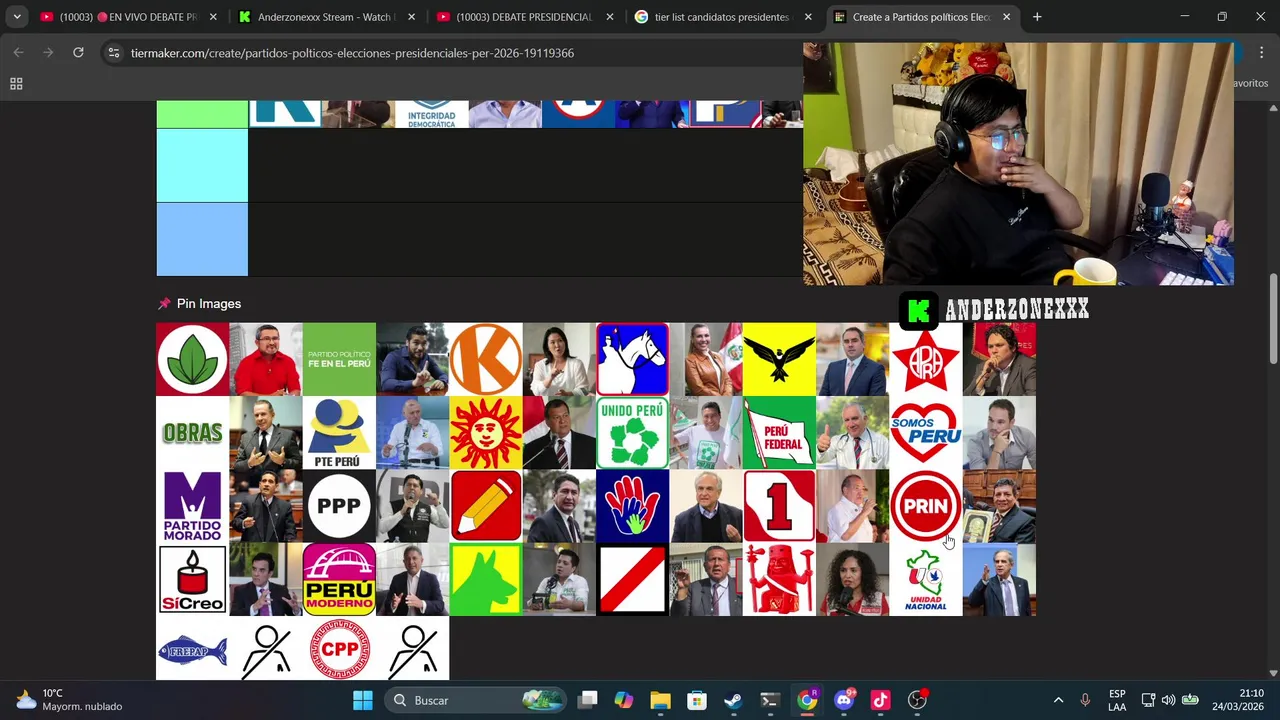Pick the man in red shirt photo

pos(266,359)
